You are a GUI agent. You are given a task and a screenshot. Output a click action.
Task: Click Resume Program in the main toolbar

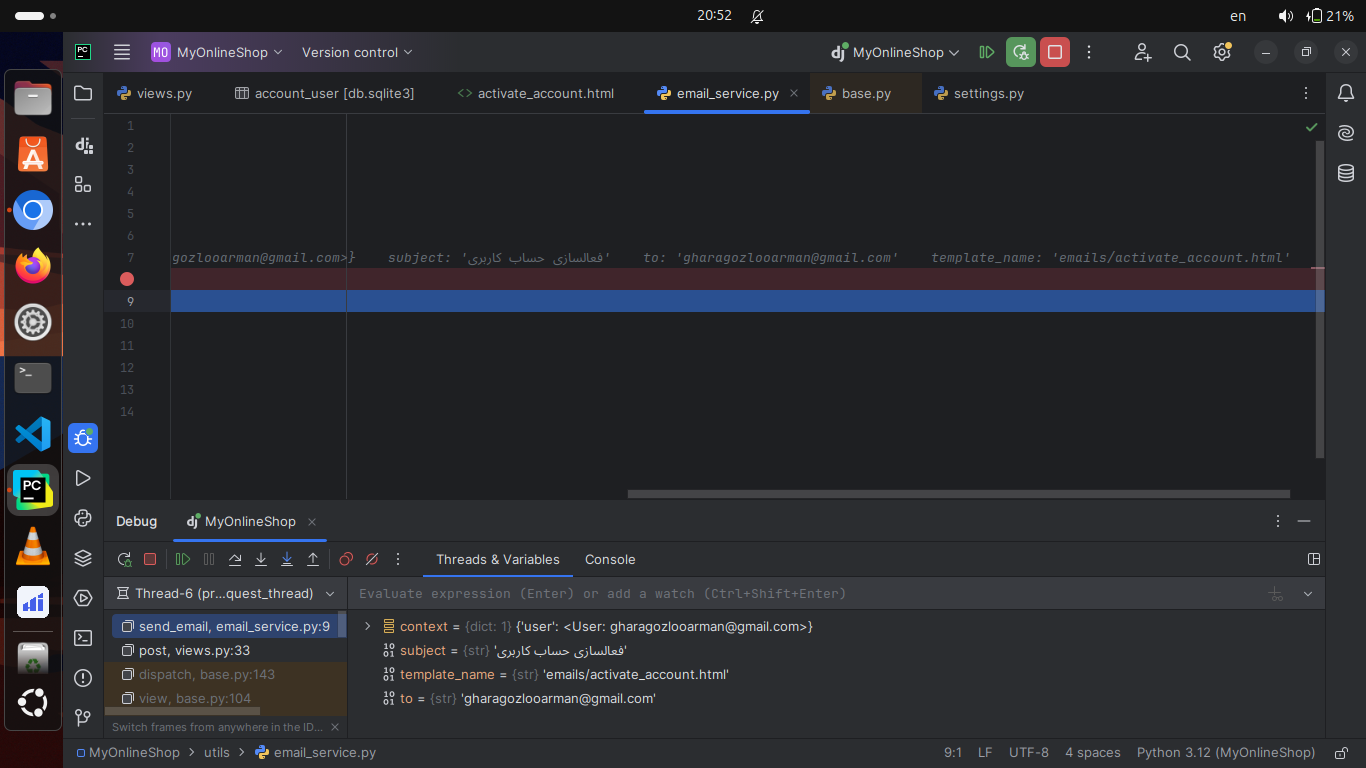[x=987, y=52]
